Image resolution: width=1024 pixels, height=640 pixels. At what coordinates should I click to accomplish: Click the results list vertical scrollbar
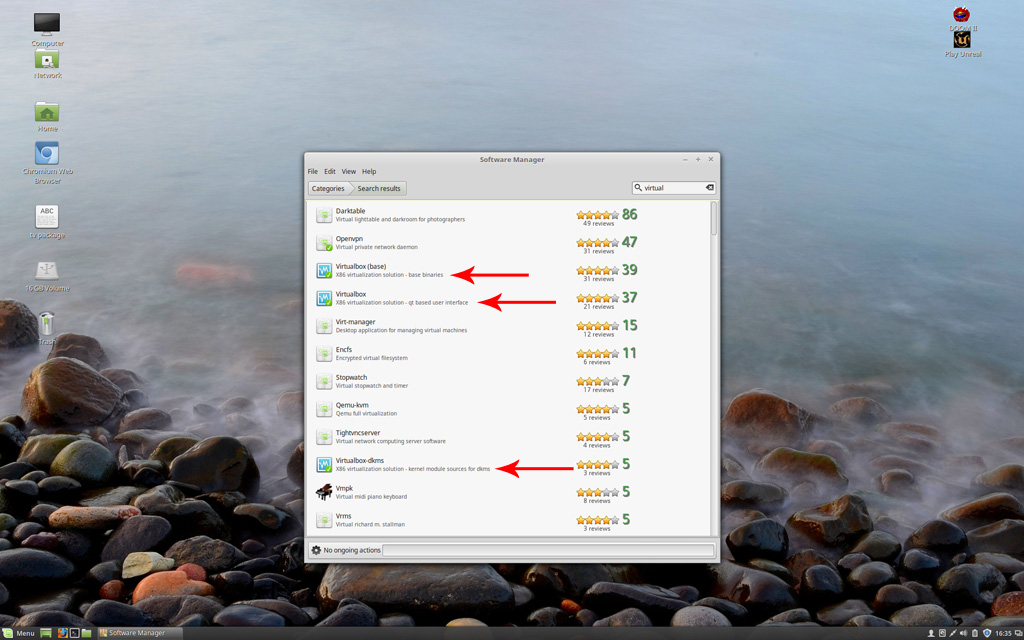click(x=714, y=218)
